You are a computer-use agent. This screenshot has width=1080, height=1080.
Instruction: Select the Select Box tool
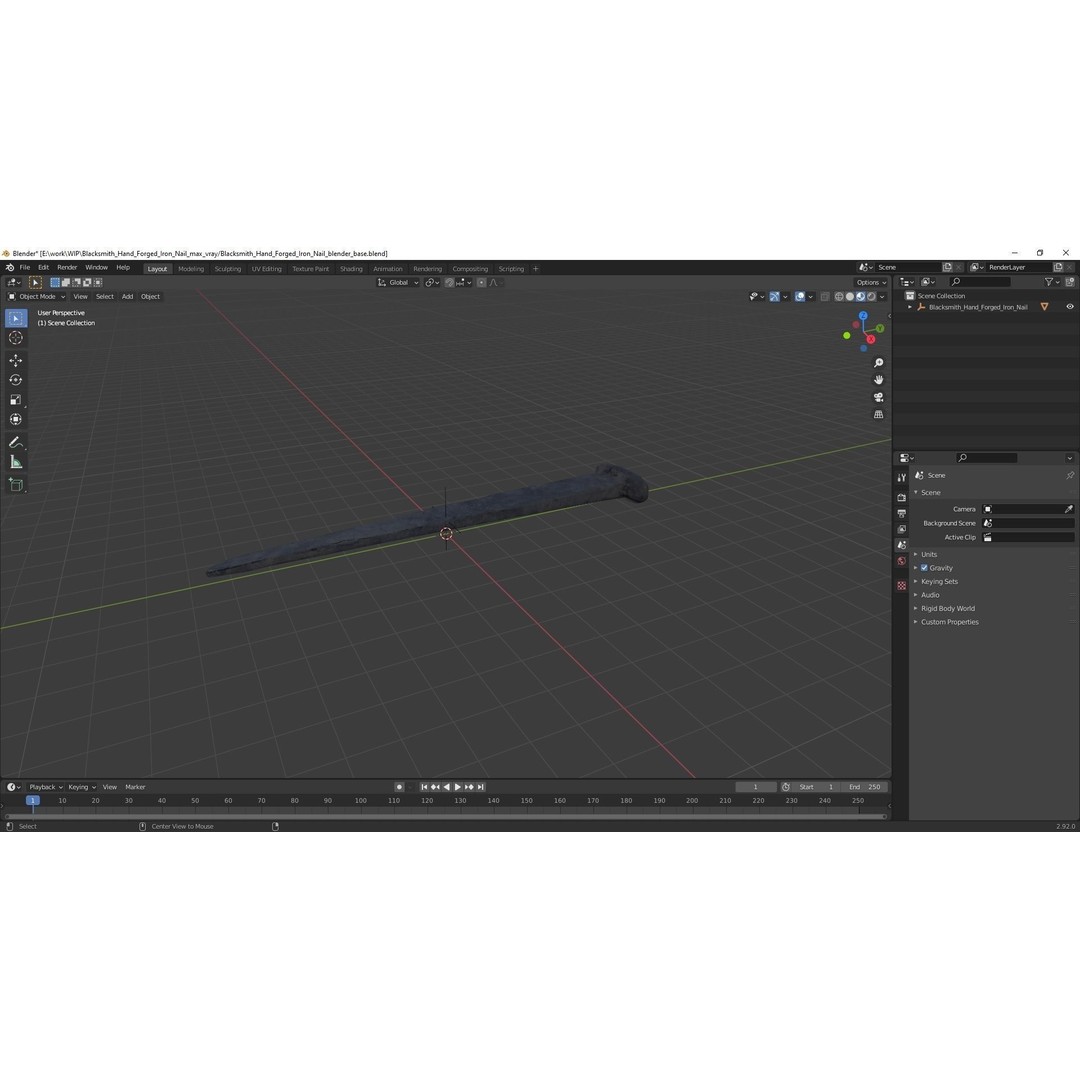pos(16,318)
